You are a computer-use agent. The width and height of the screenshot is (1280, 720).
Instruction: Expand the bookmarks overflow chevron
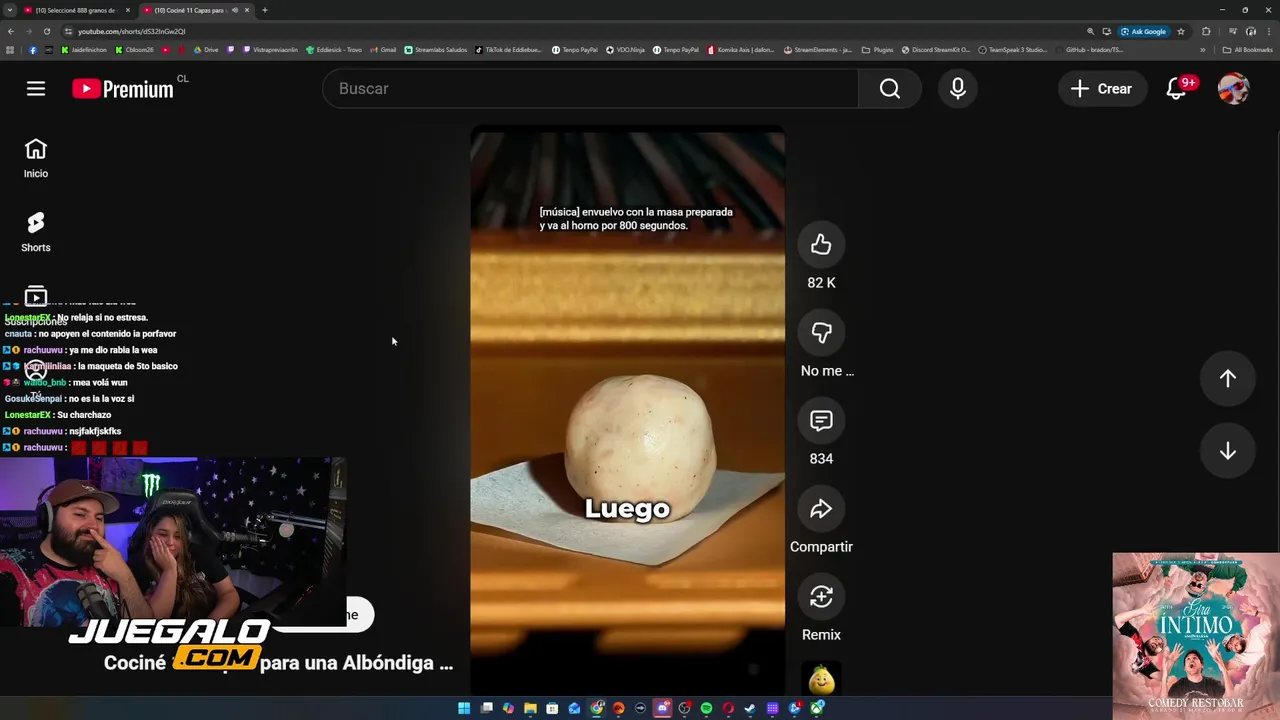pos(1203,50)
